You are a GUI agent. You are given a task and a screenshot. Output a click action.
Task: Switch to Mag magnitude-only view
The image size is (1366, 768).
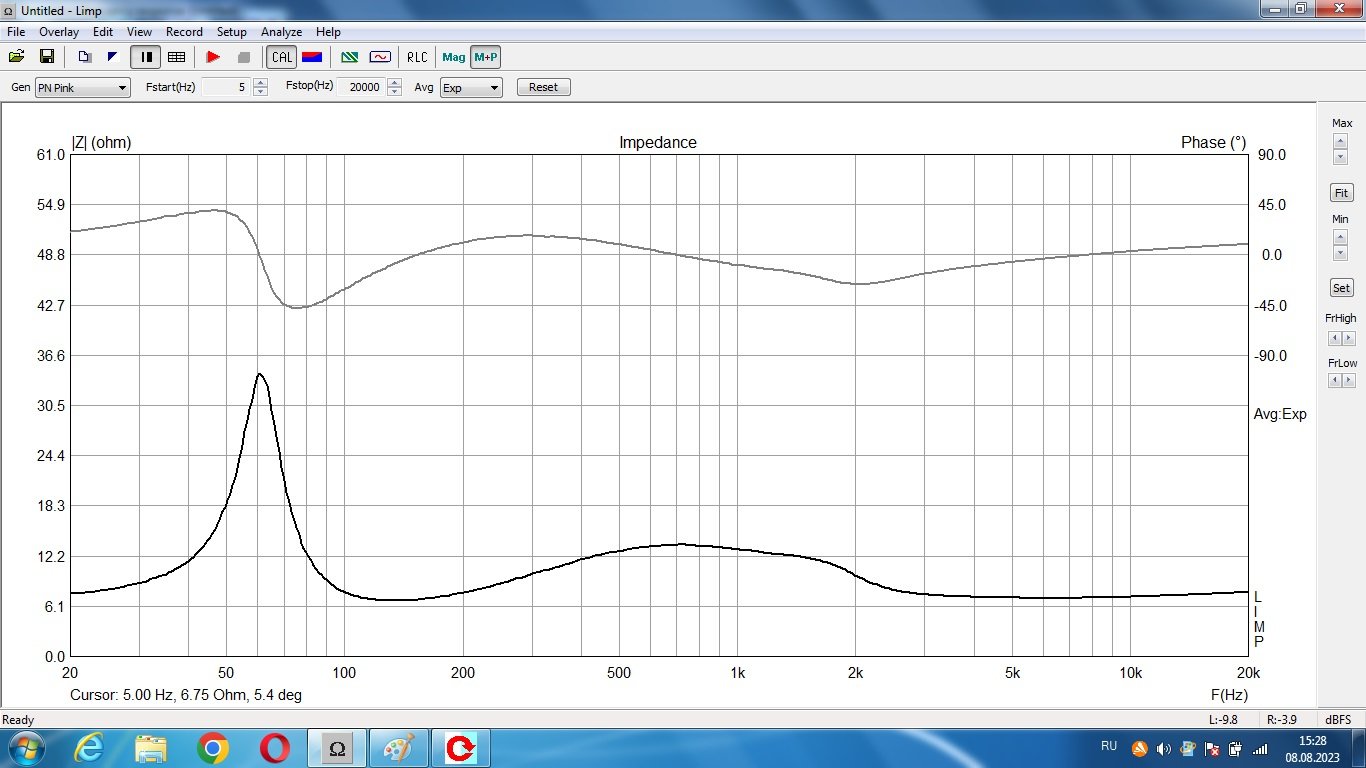pos(454,57)
